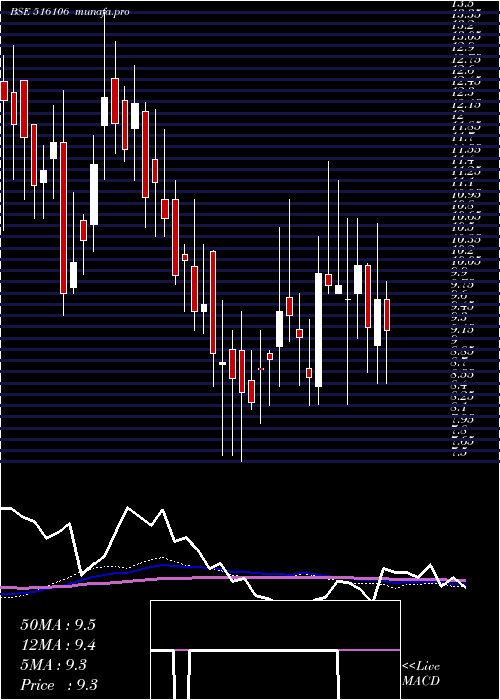Click the <<Live MACD label
The image size is (500, 700).
(x=421, y=674)
